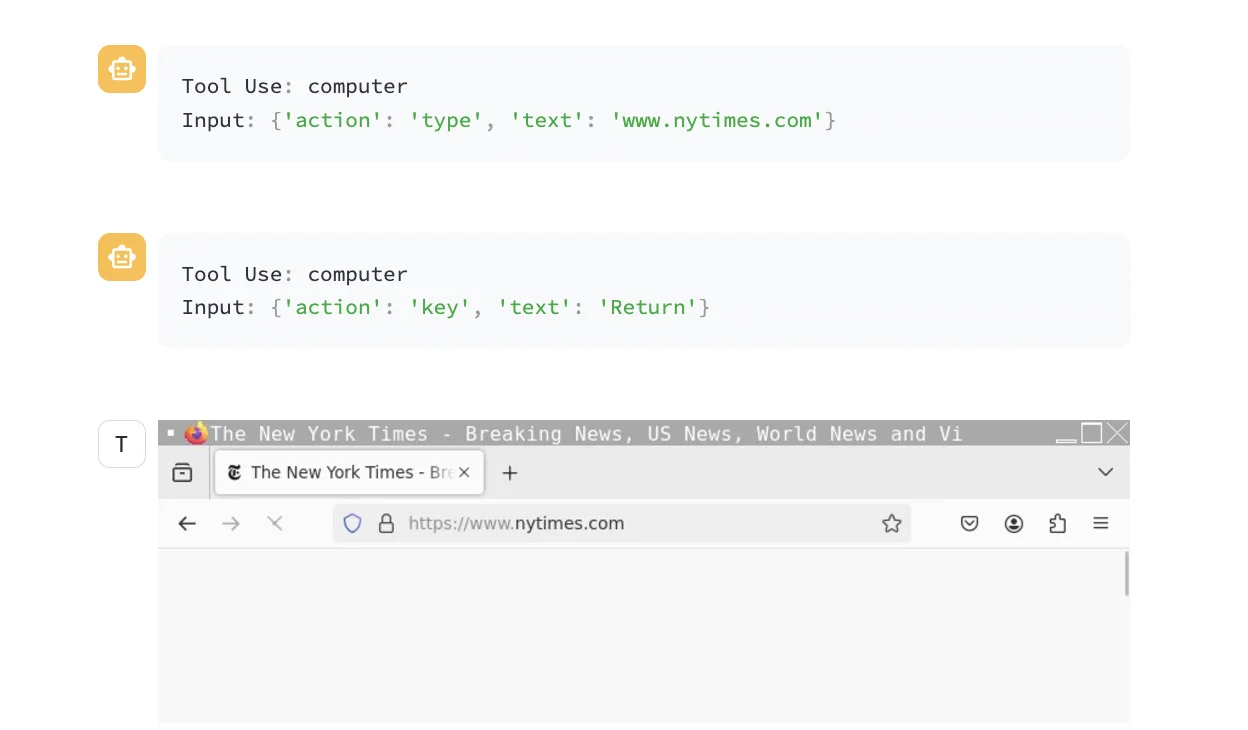Expand the list all tabs chevron
Viewport: 1248px width, 730px height.
pos(1105,472)
